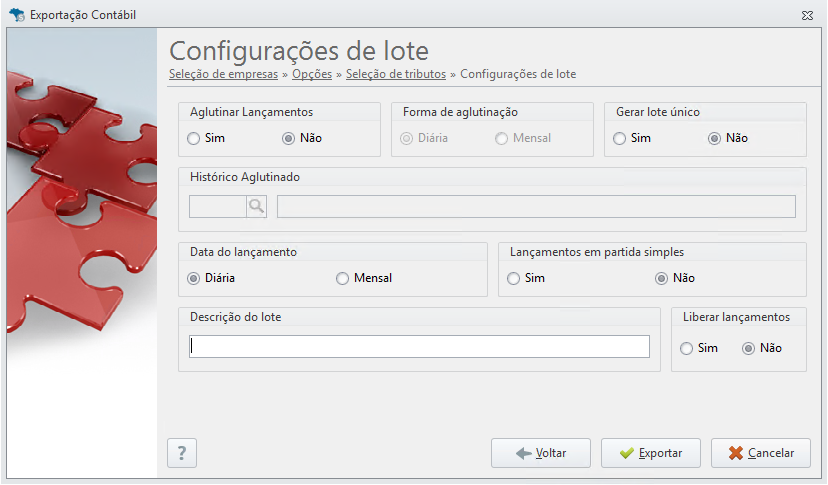Go to Seleção de empresas breadcrumb step
Image resolution: width=828 pixels, height=485 pixels.
tap(223, 74)
